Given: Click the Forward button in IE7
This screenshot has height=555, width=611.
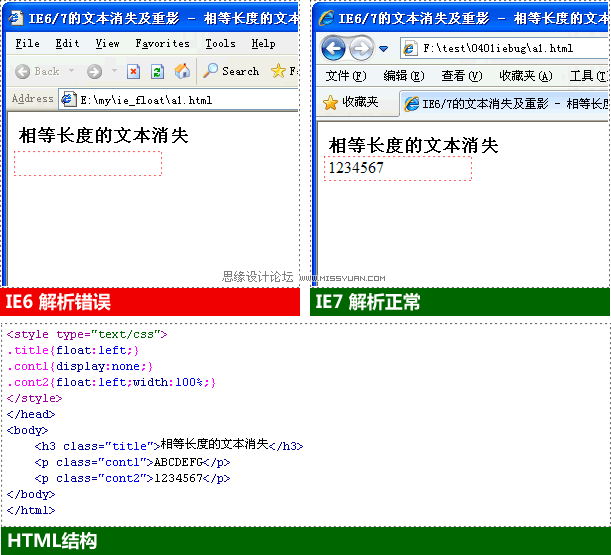Looking at the screenshot, I should (x=361, y=49).
